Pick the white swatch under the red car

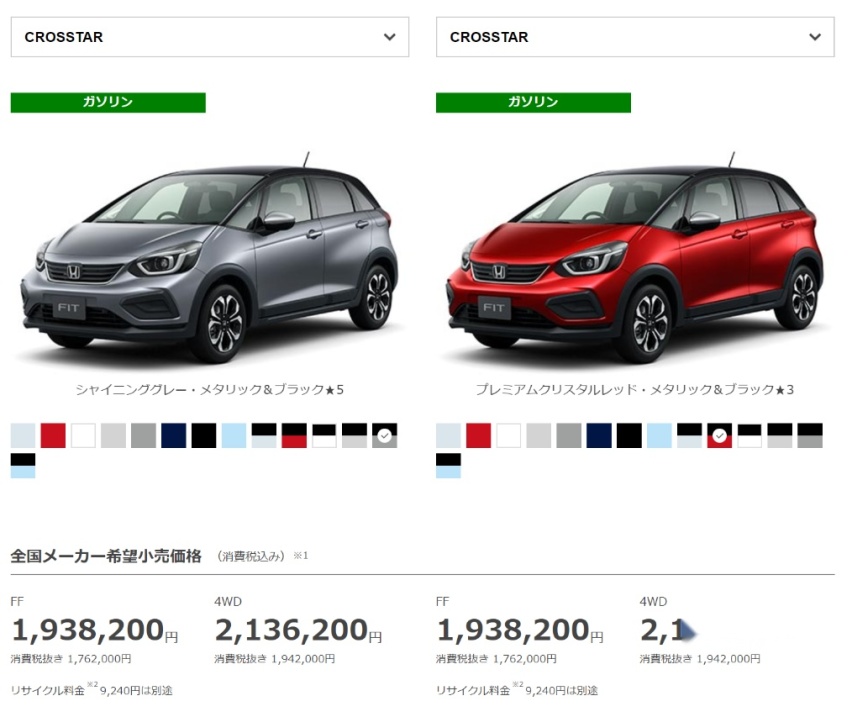(x=509, y=436)
